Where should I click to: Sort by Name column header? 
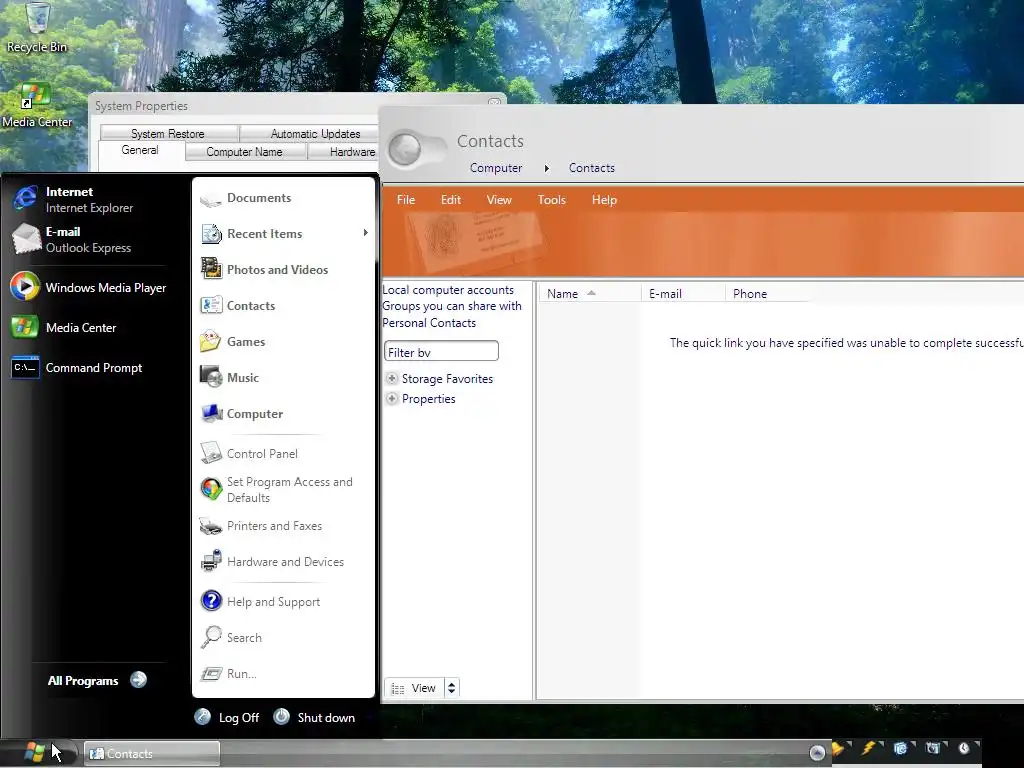click(590, 294)
